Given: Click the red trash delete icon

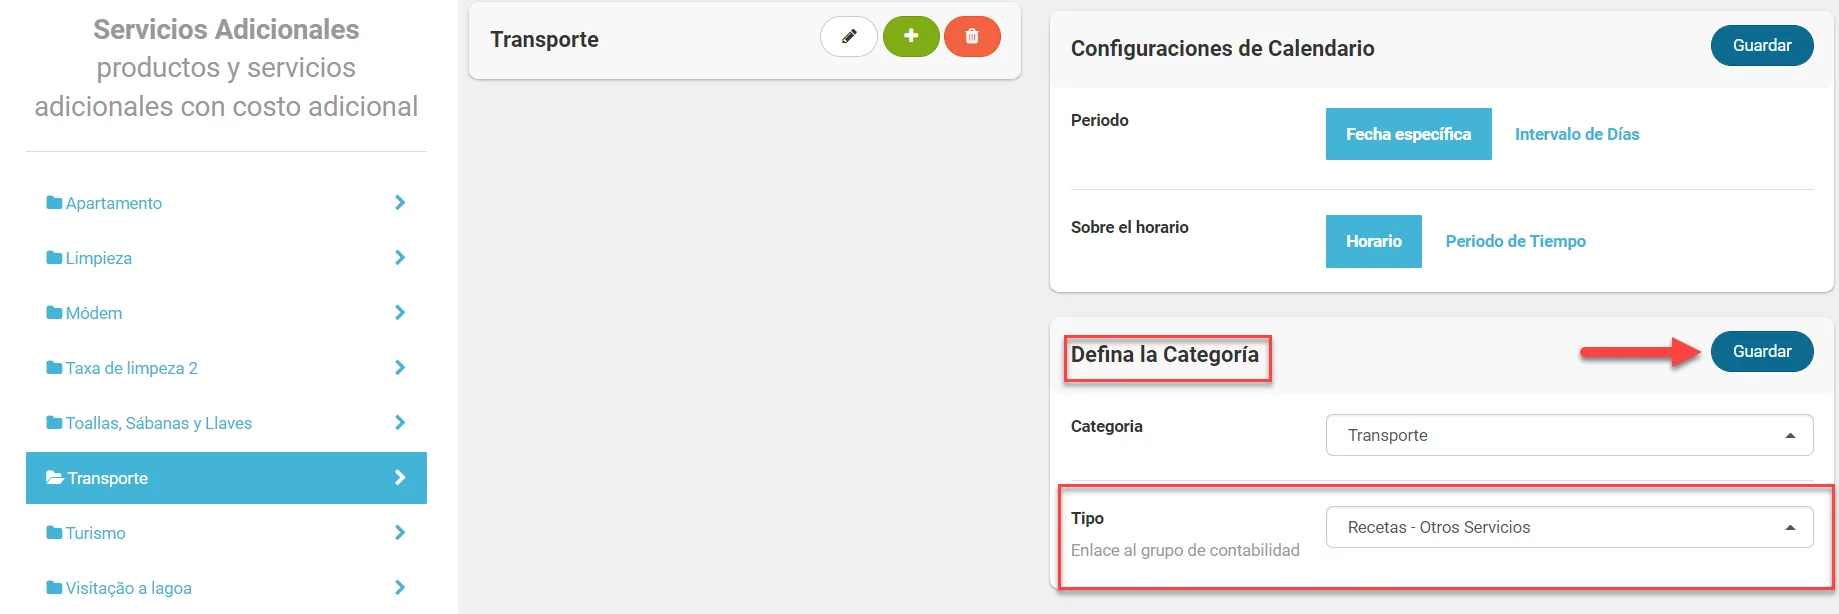Looking at the screenshot, I should tap(972, 37).
